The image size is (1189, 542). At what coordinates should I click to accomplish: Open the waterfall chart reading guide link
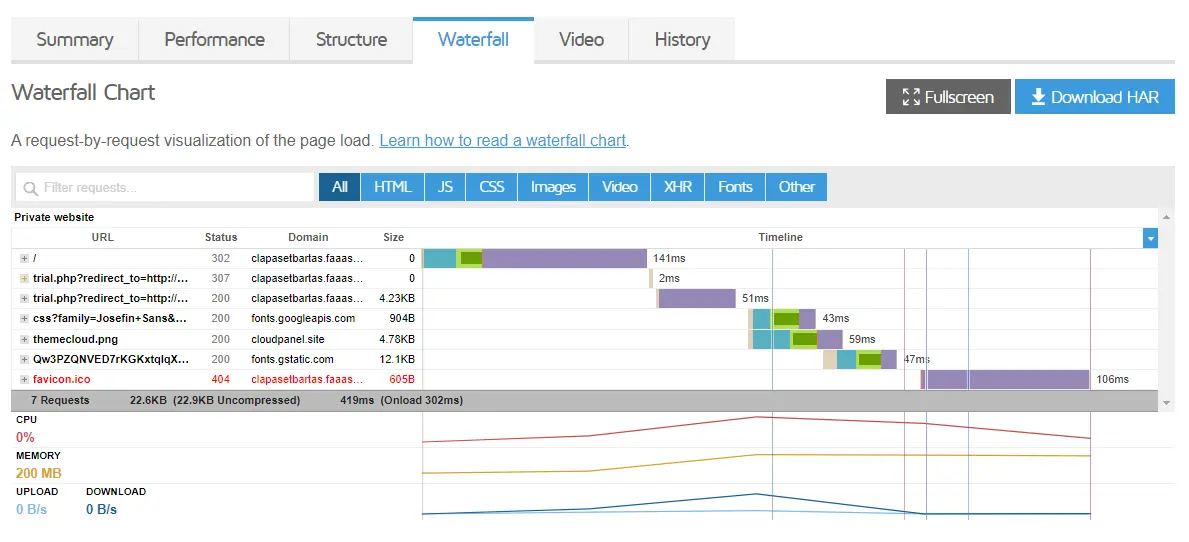pyautogui.click(x=503, y=140)
